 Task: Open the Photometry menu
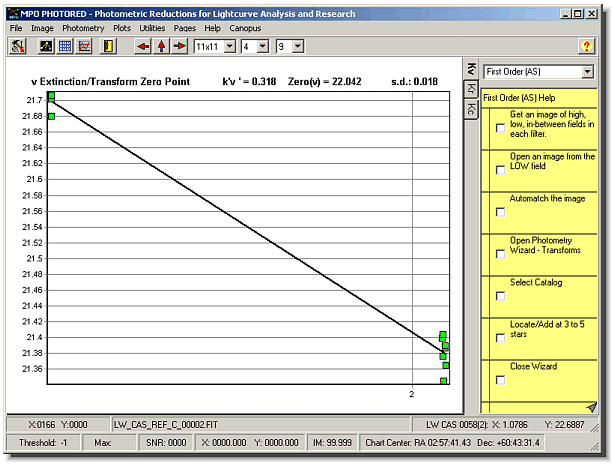coord(83,28)
